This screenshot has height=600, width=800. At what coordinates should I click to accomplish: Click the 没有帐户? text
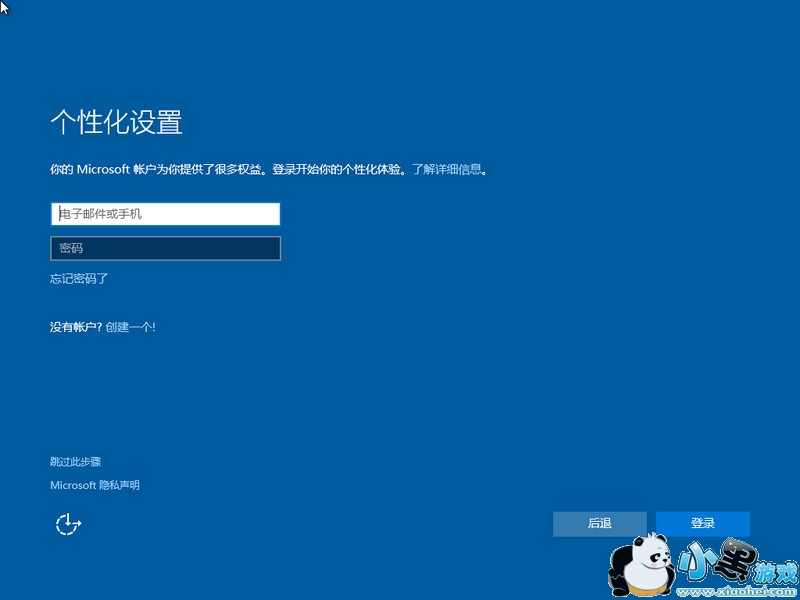click(76, 327)
